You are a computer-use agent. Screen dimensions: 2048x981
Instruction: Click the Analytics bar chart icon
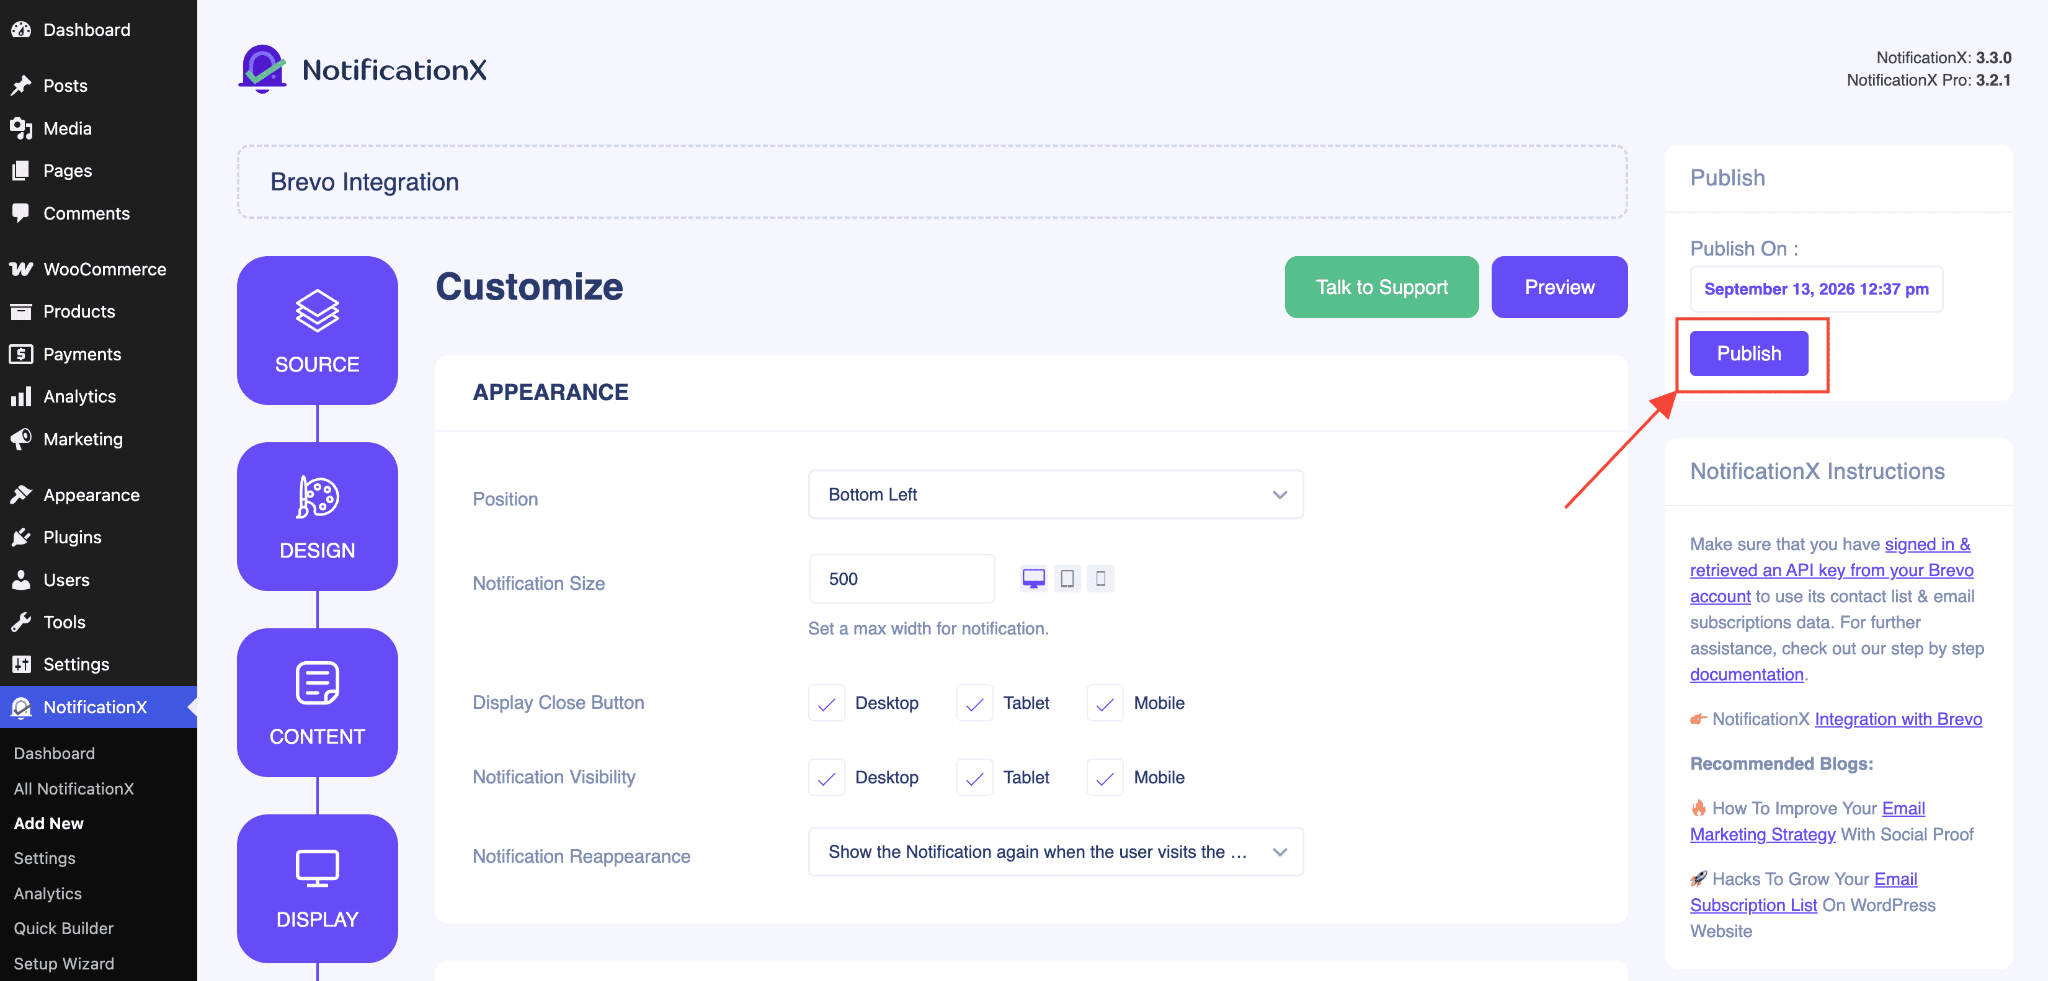(x=21, y=397)
